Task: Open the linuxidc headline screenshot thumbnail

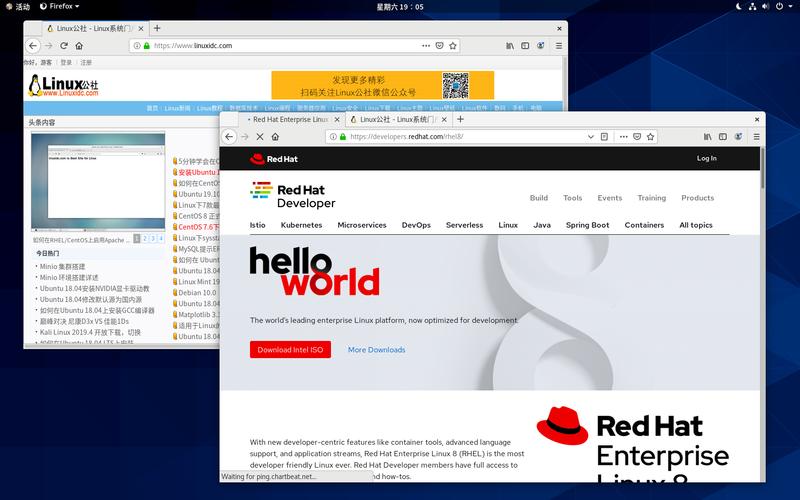Action: (98, 182)
